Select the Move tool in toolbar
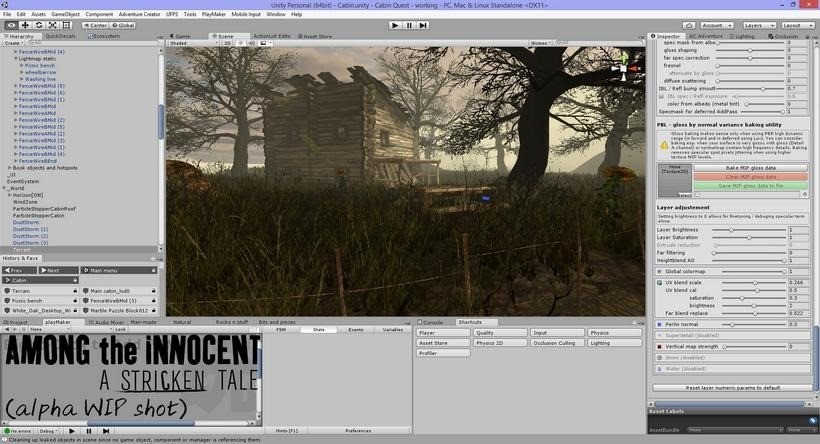The image size is (820, 444). pyautogui.click(x=25, y=25)
